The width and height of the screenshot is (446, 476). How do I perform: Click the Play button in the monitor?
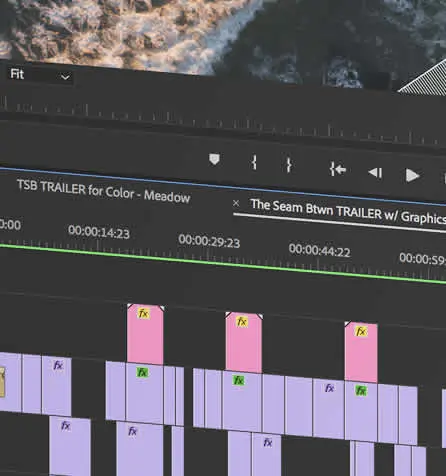point(412,175)
